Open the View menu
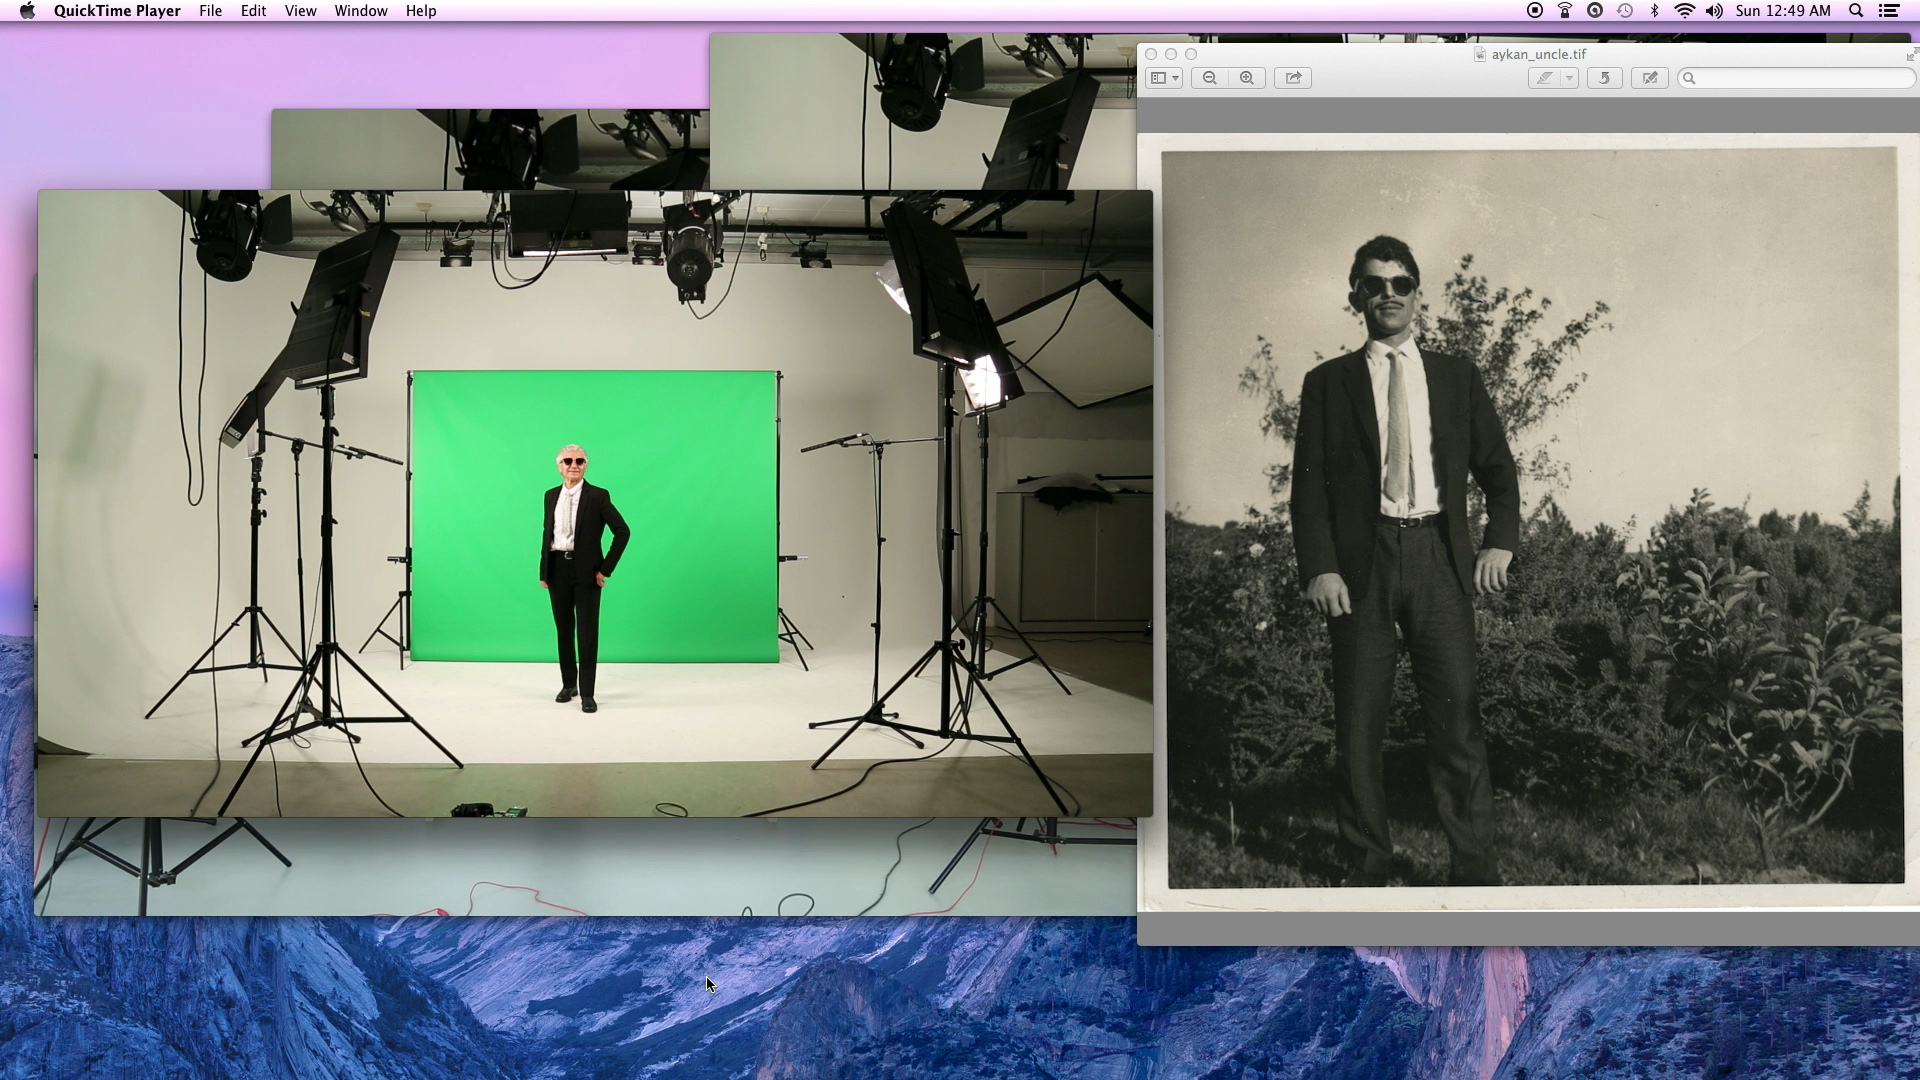The width and height of the screenshot is (1920, 1080). click(x=300, y=11)
